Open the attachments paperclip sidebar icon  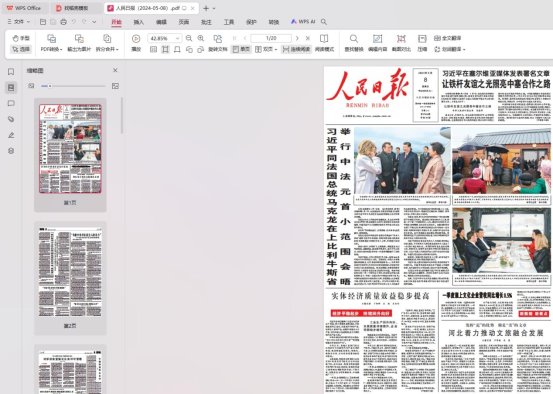point(11,119)
